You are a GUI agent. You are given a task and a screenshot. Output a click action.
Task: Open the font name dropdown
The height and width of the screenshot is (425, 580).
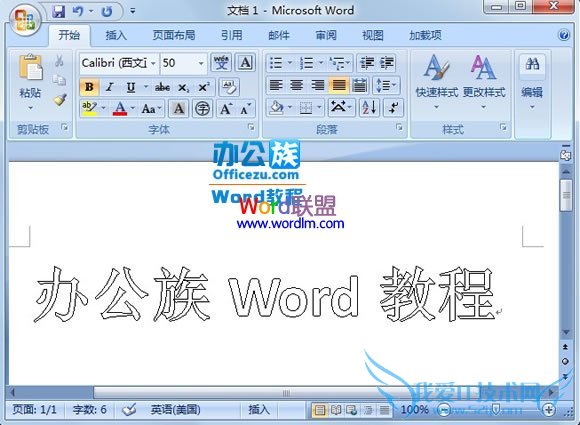(x=153, y=63)
